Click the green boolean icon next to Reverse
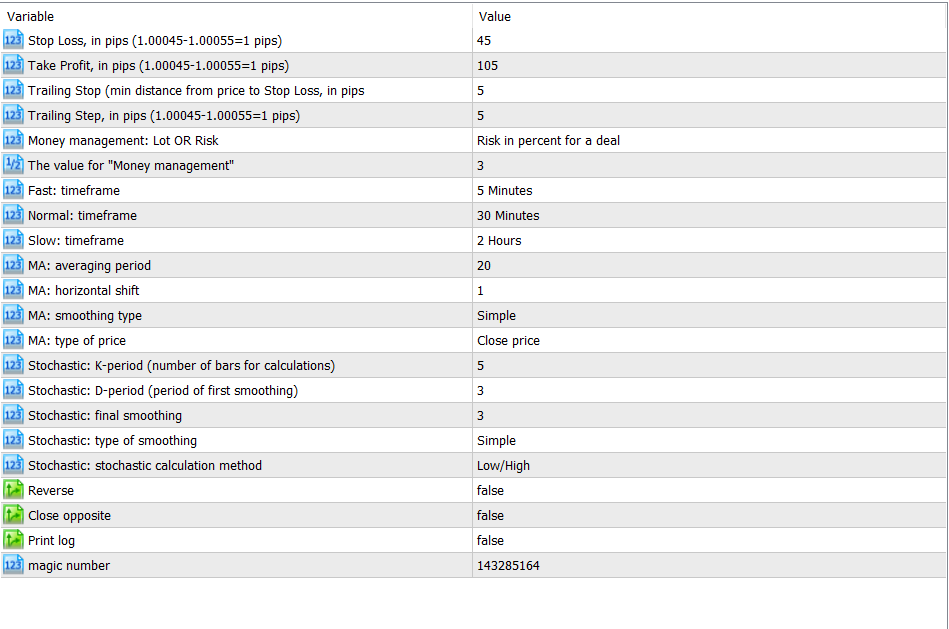 click(13, 490)
